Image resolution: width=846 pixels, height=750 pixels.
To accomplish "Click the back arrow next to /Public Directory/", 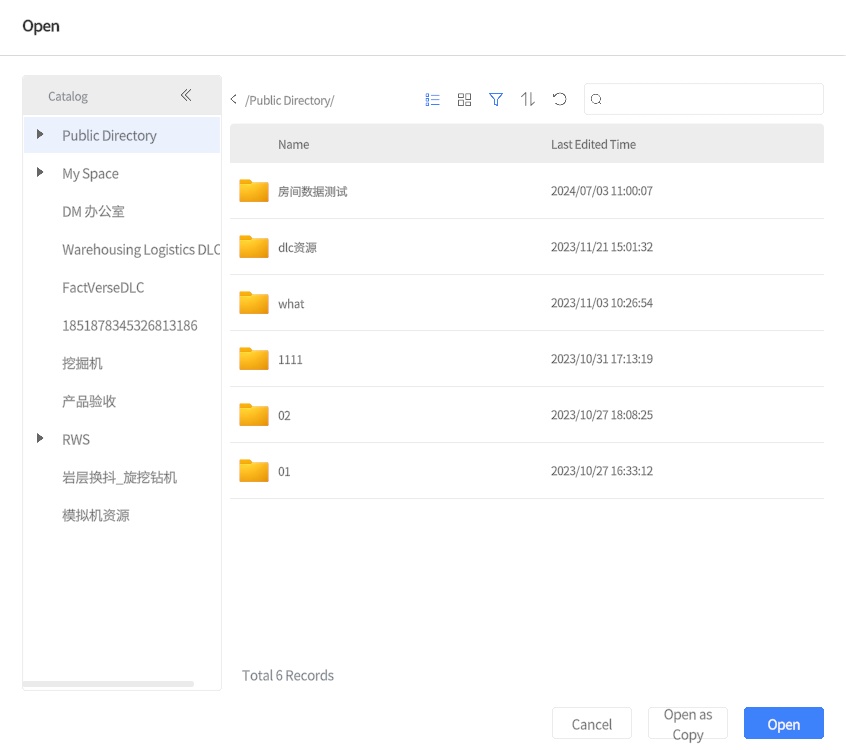I will (x=232, y=100).
